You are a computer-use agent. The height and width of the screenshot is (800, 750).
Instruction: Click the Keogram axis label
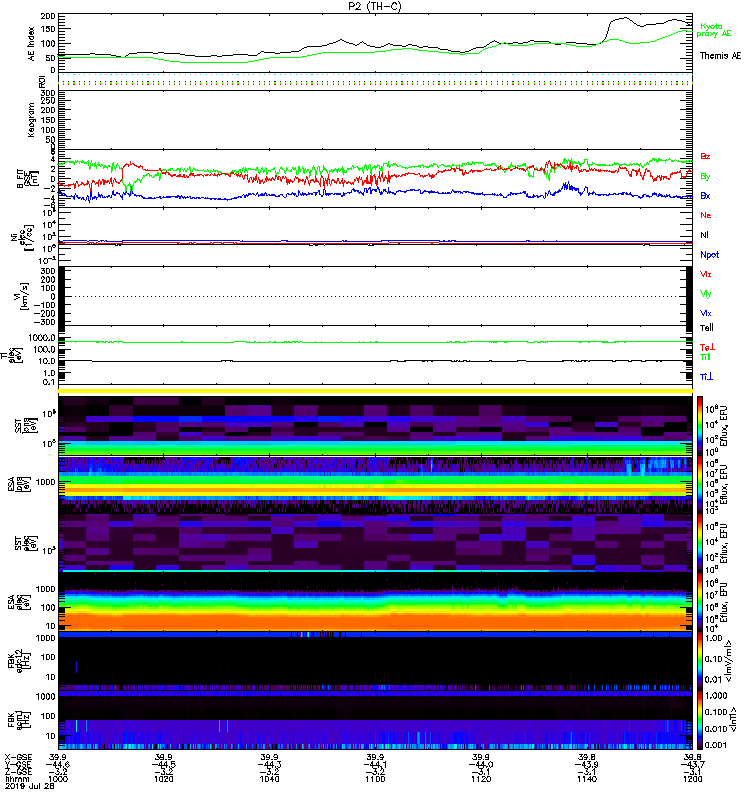click(31, 120)
